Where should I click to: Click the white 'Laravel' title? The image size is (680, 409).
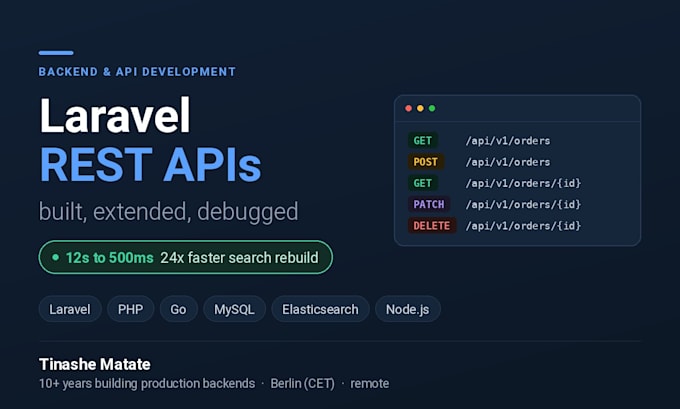tap(115, 115)
